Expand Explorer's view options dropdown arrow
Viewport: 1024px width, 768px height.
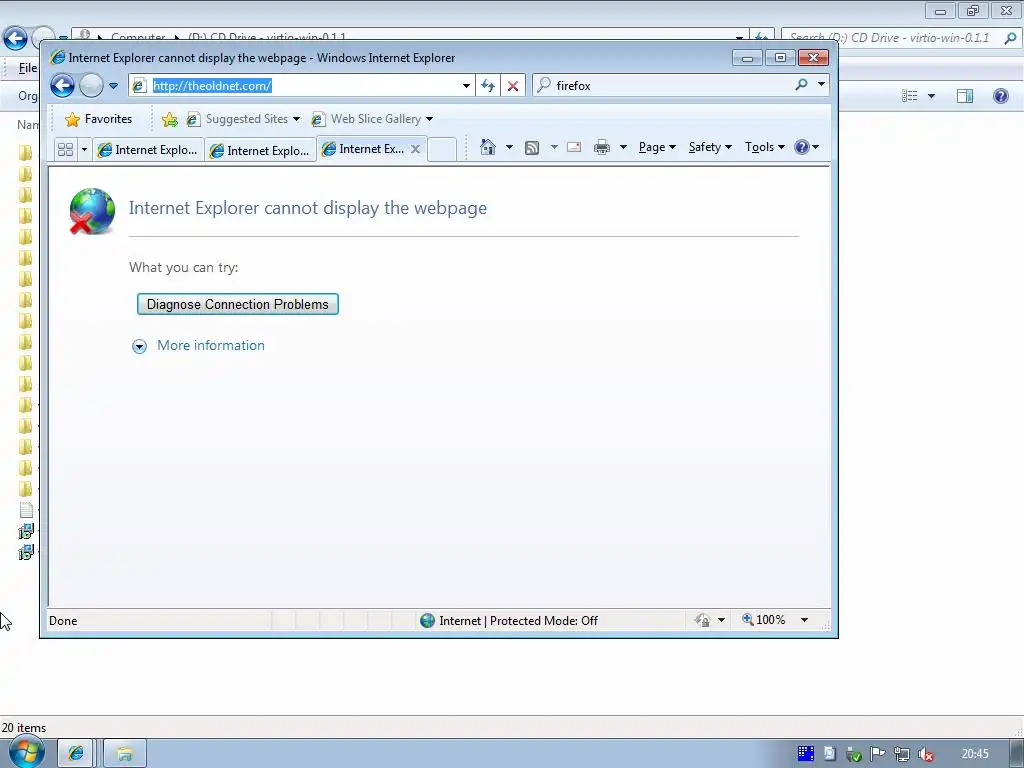click(932, 96)
